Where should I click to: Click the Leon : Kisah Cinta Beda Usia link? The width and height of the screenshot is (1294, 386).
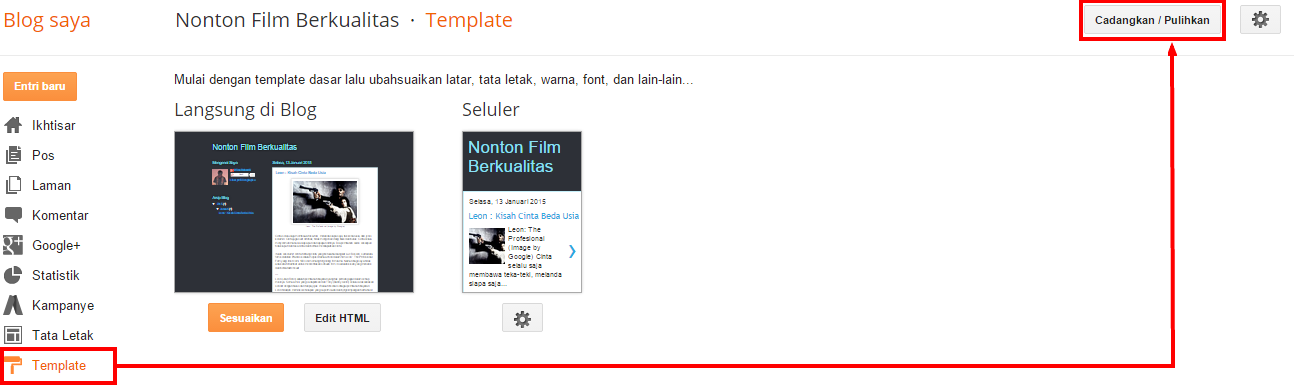pos(523,216)
